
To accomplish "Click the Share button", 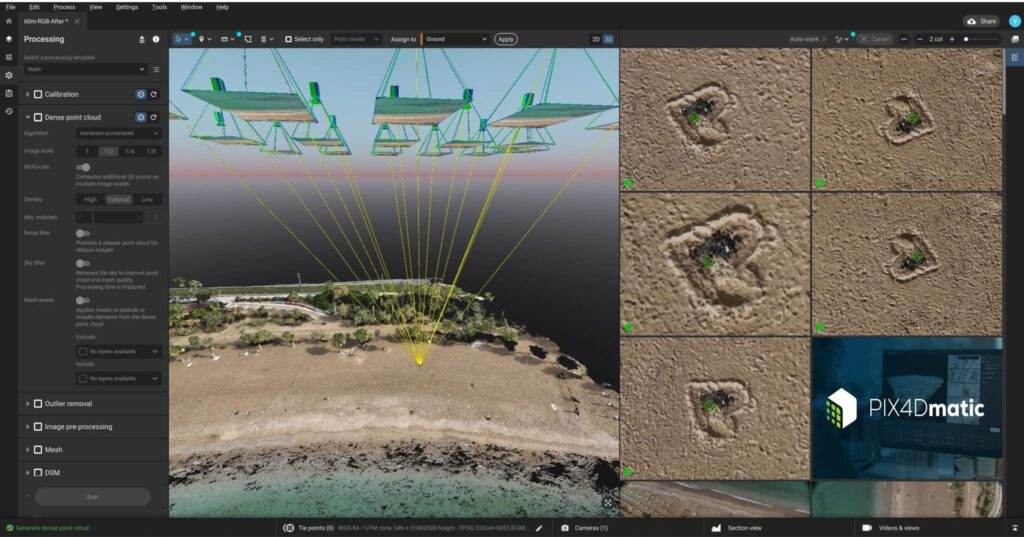I will click(982, 21).
